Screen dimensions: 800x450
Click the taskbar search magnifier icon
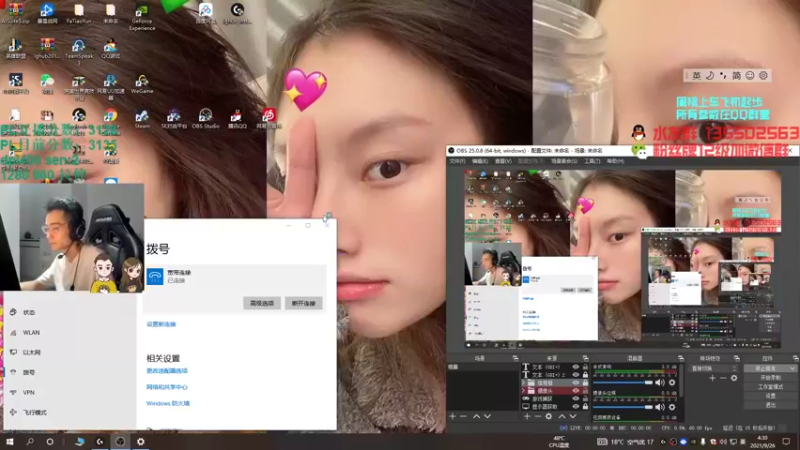pyautogui.click(x=30, y=441)
